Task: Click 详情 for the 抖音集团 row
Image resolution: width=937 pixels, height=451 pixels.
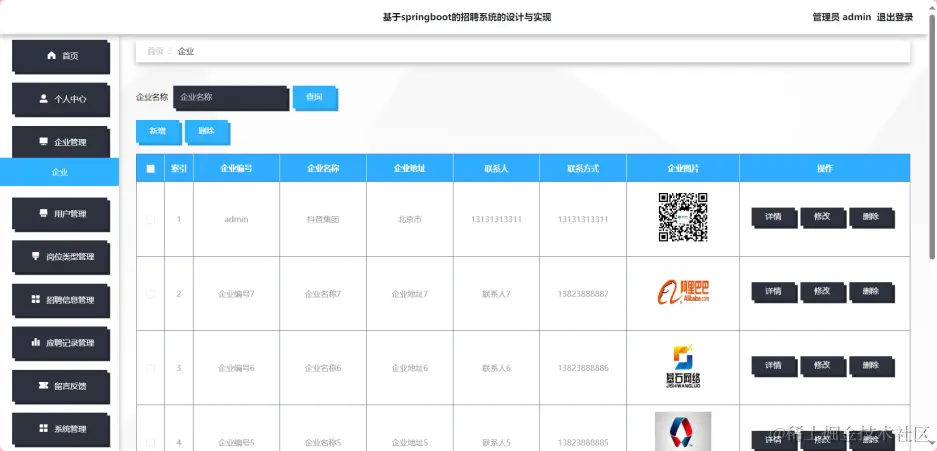Action: tap(774, 218)
